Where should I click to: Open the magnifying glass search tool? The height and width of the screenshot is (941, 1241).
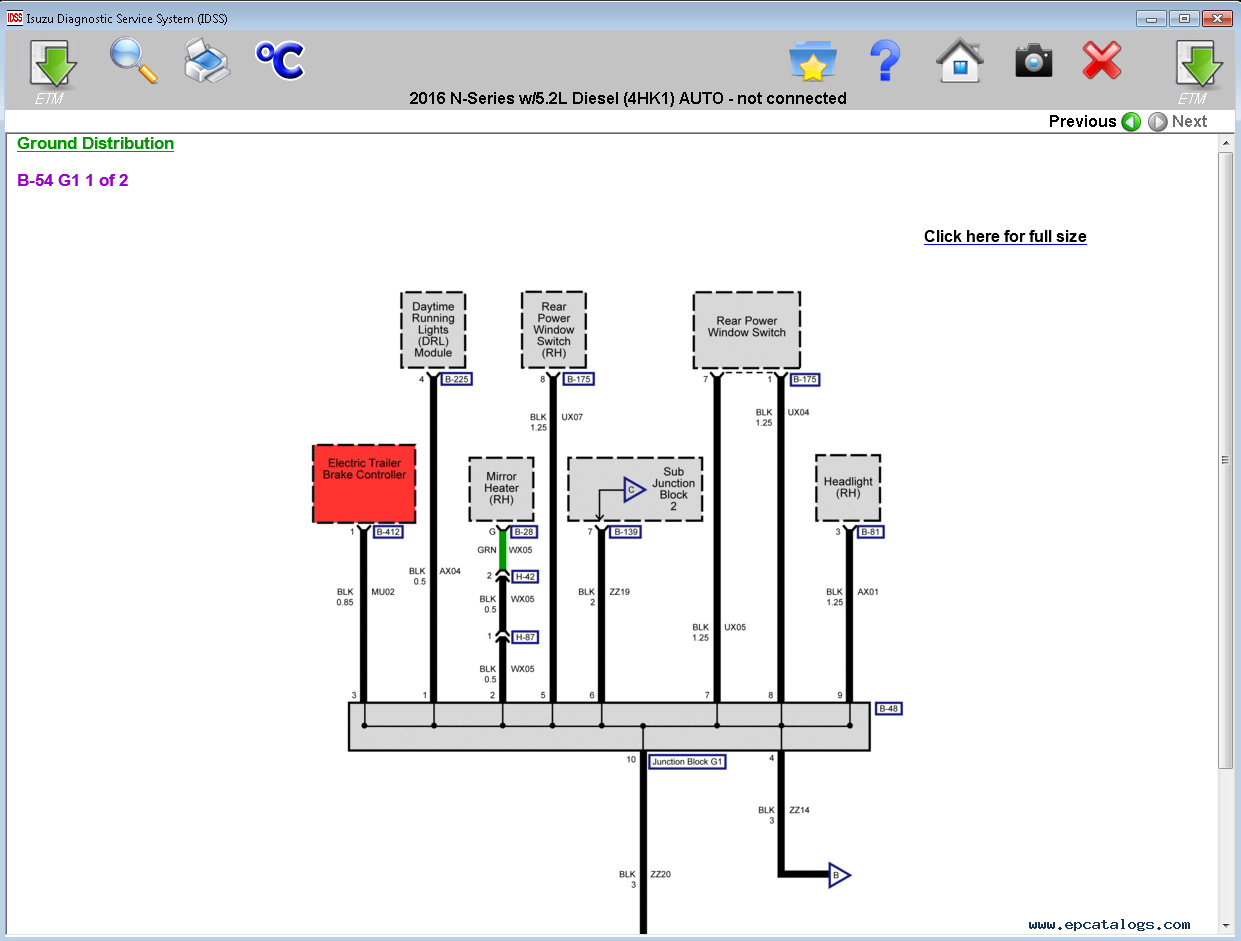point(134,62)
